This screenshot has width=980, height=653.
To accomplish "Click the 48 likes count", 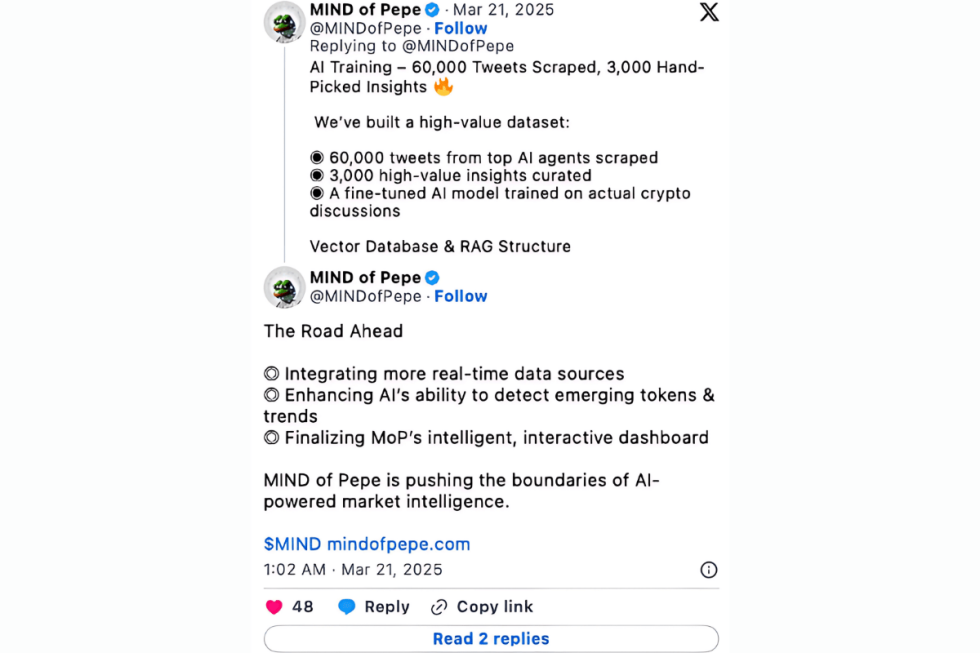I will (303, 607).
